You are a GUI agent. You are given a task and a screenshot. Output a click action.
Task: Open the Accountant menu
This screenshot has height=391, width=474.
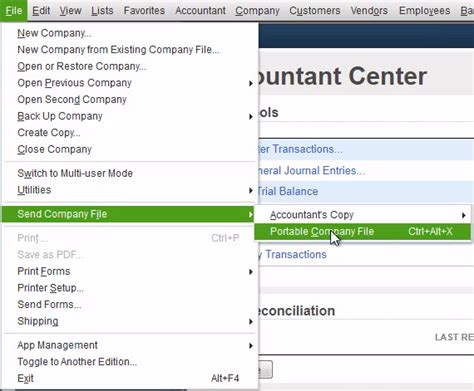tap(200, 11)
